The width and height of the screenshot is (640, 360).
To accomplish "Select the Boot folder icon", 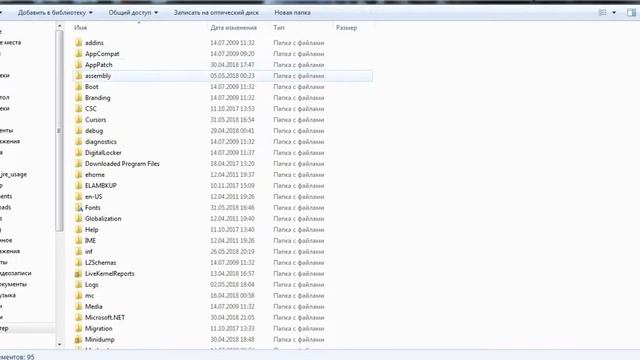I will click(x=78, y=87).
